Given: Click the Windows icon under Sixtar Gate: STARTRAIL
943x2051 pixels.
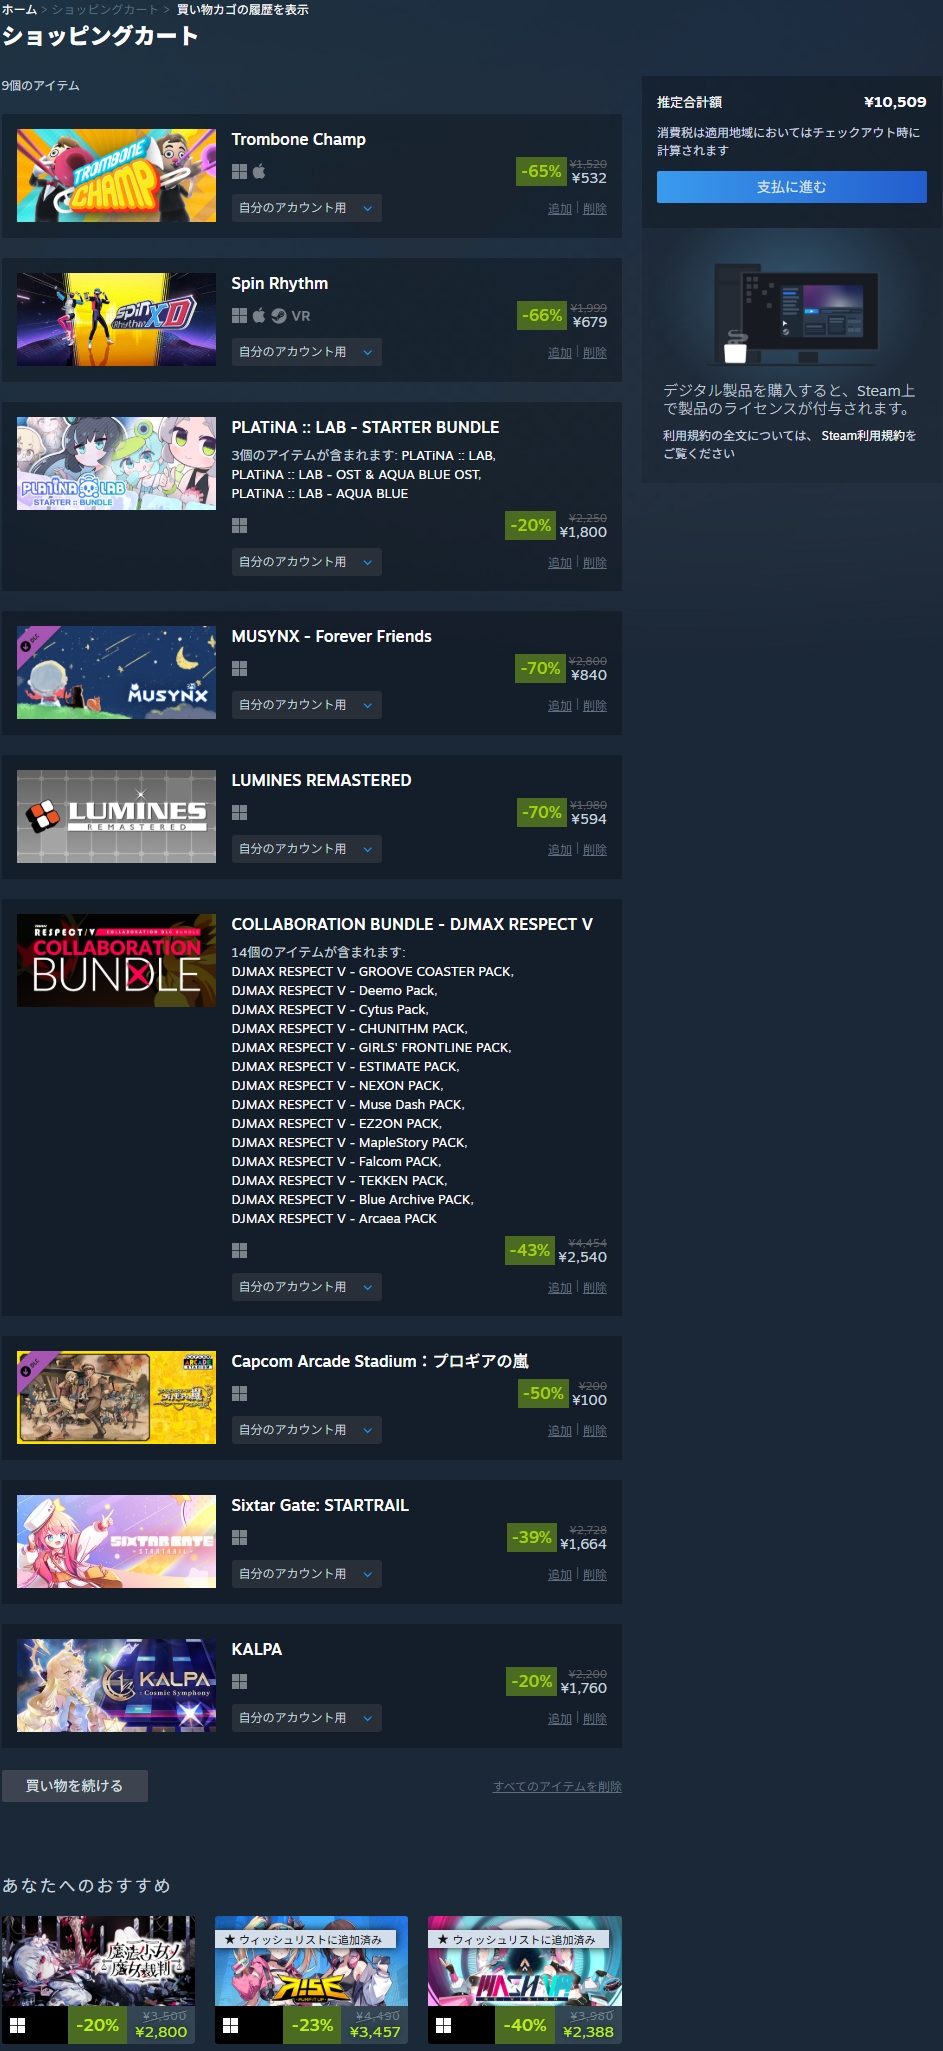Looking at the screenshot, I should (x=239, y=1537).
